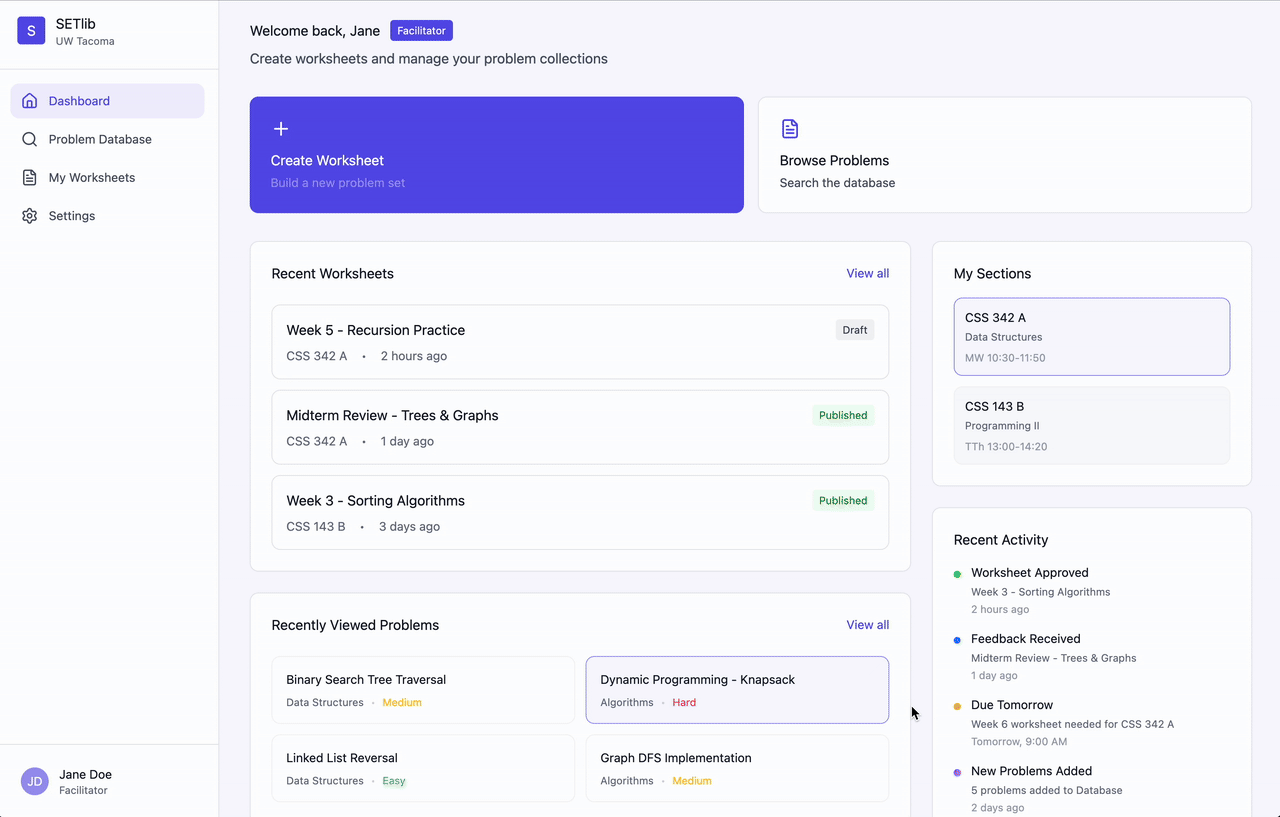Go to My Worksheets in sidebar
The width and height of the screenshot is (1280, 817).
92,178
